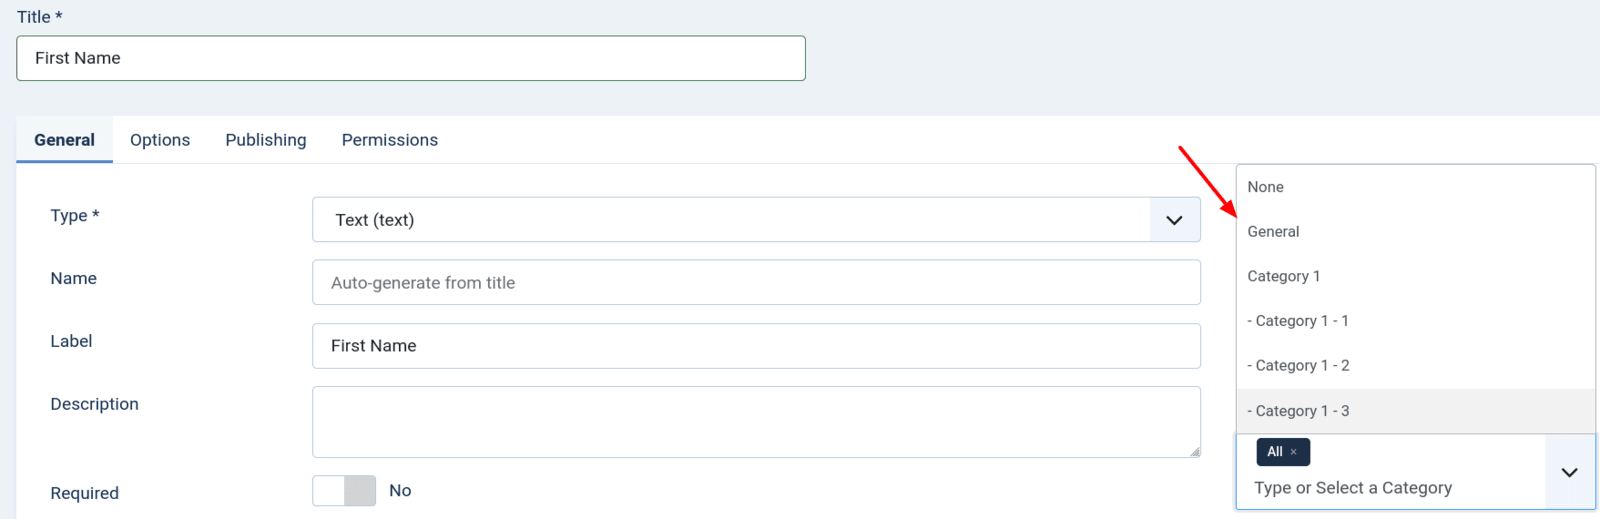The width and height of the screenshot is (1600, 519).
Task: Pick Category 1 from list
Action: pyautogui.click(x=1284, y=276)
